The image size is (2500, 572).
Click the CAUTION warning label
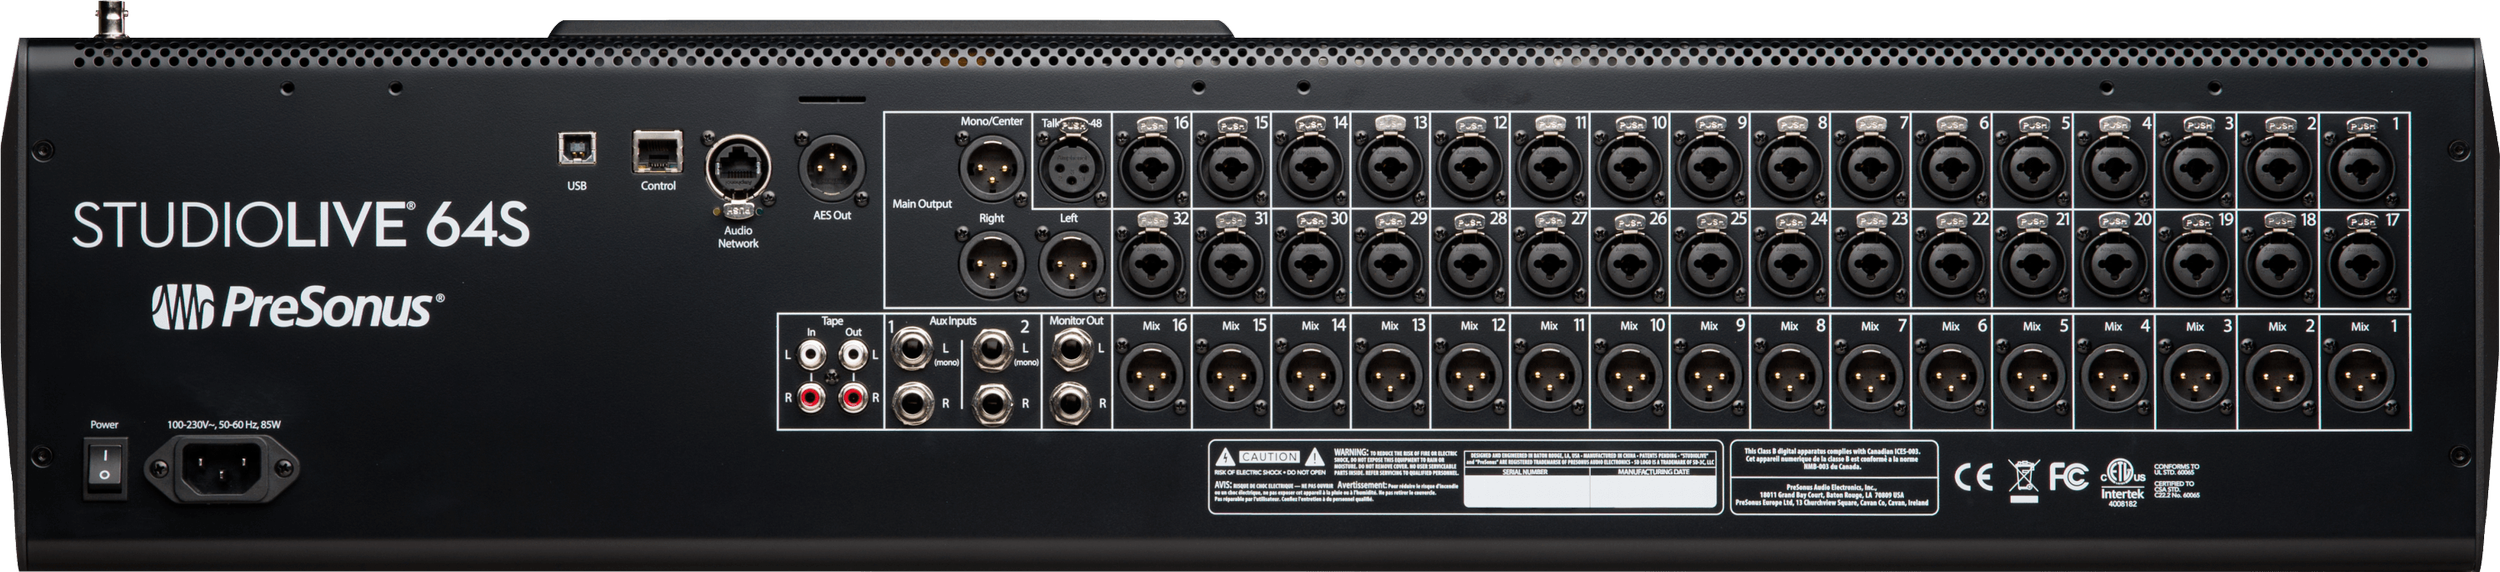coord(1269,457)
